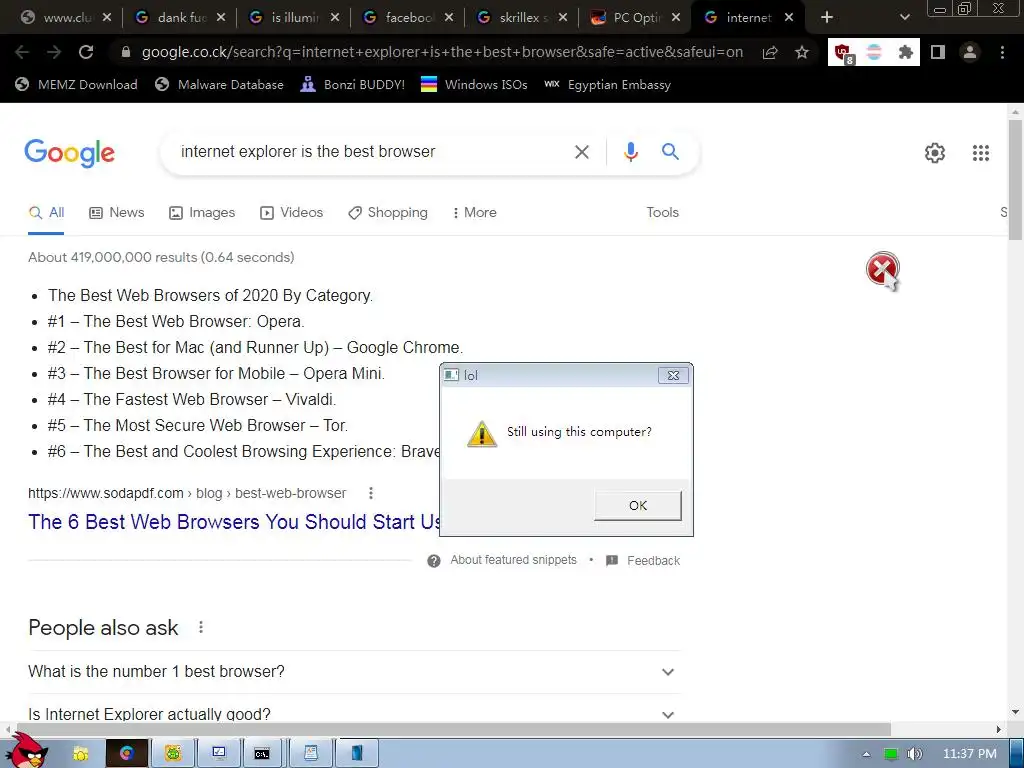Open the Tools search options
Screen dimensions: 1024x768
click(662, 213)
